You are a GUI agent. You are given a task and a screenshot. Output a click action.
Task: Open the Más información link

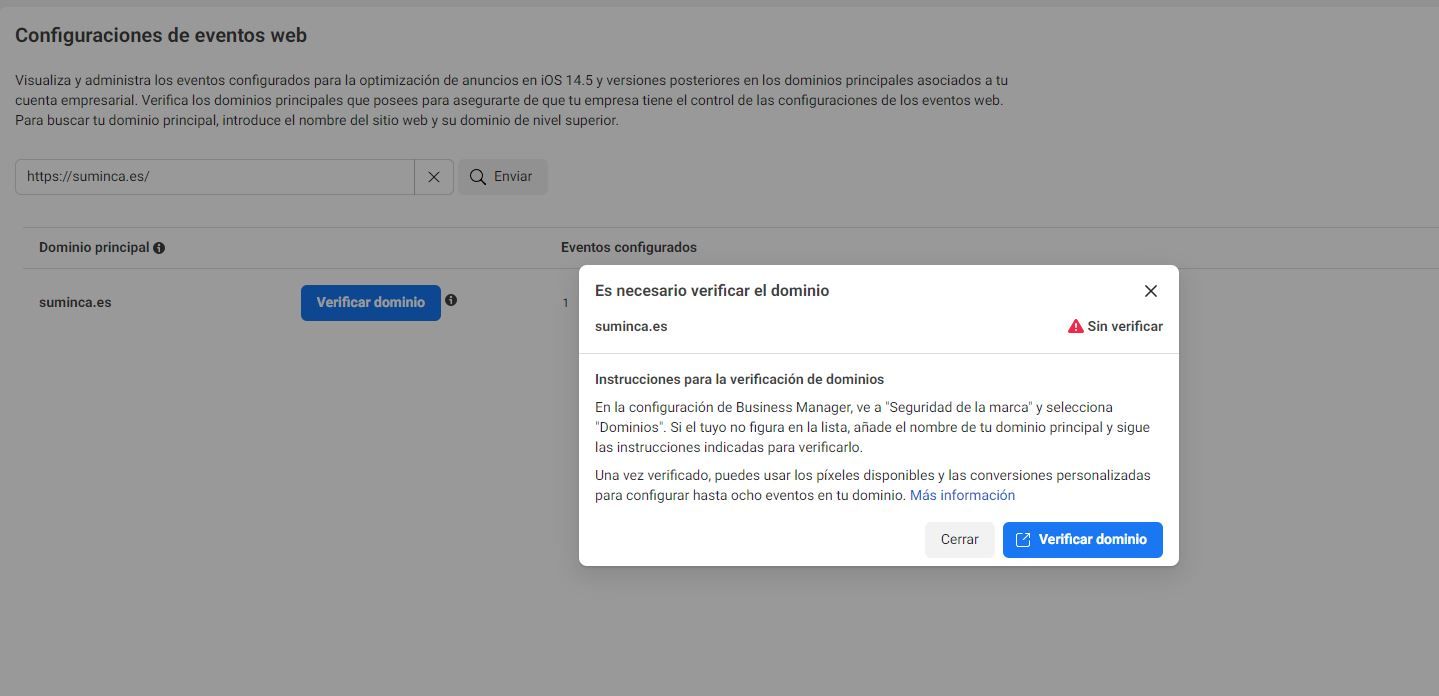click(962, 495)
